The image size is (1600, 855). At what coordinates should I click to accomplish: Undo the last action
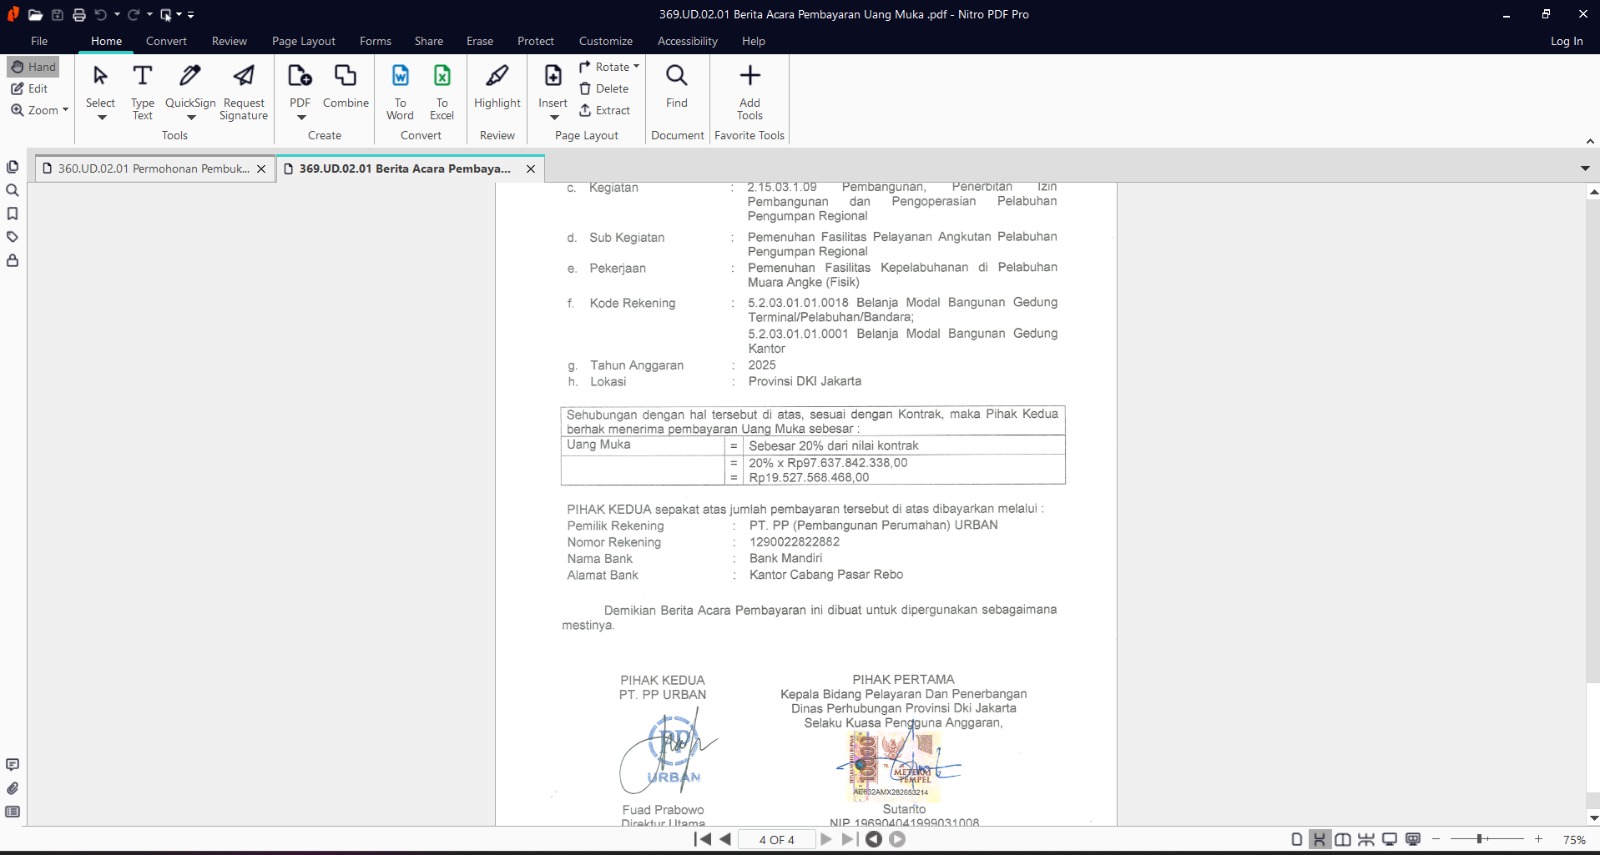[100, 15]
